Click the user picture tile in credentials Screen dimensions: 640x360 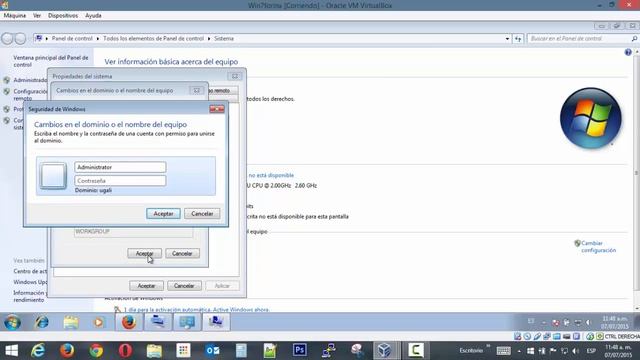tap(53, 176)
